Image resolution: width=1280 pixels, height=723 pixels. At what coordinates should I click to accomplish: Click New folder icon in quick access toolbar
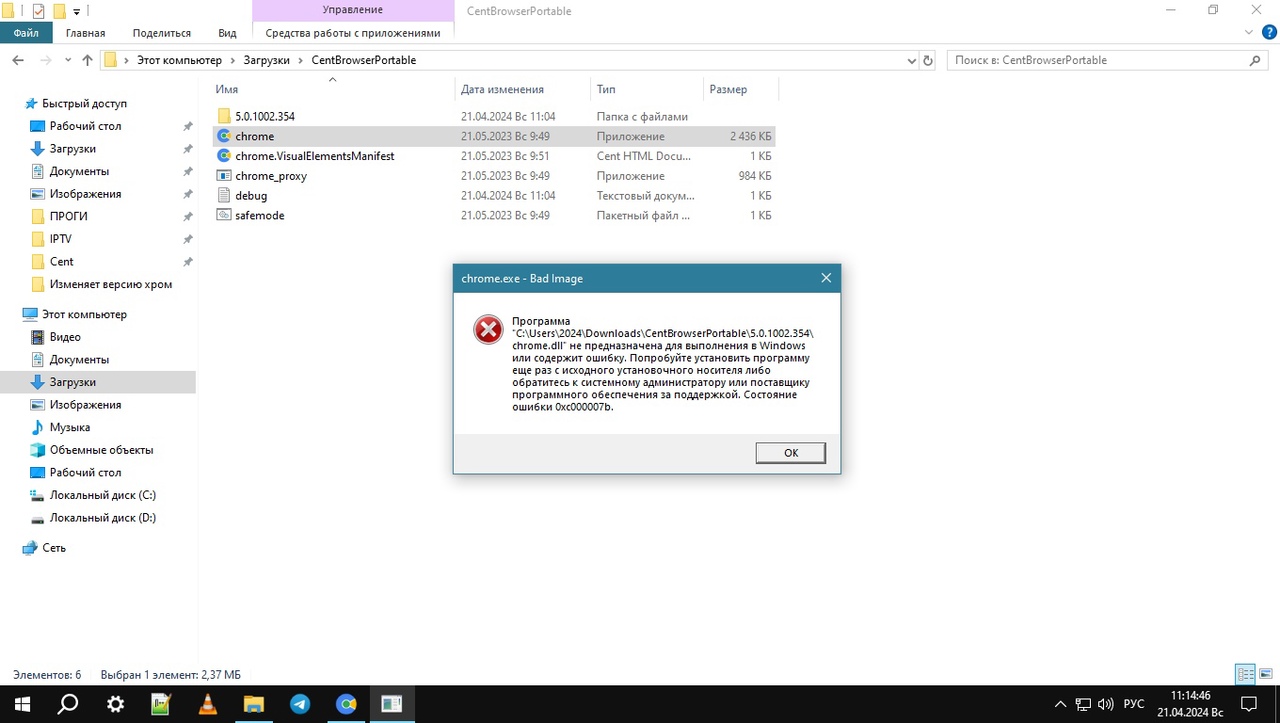point(59,11)
